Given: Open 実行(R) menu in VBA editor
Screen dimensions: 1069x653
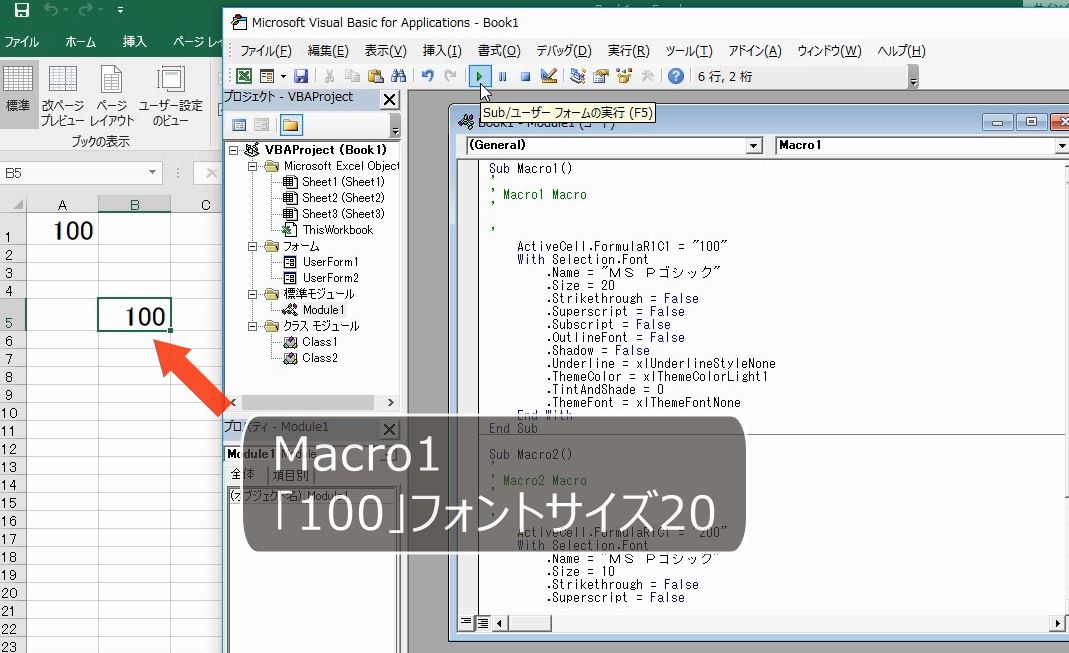Looking at the screenshot, I should pos(629,51).
